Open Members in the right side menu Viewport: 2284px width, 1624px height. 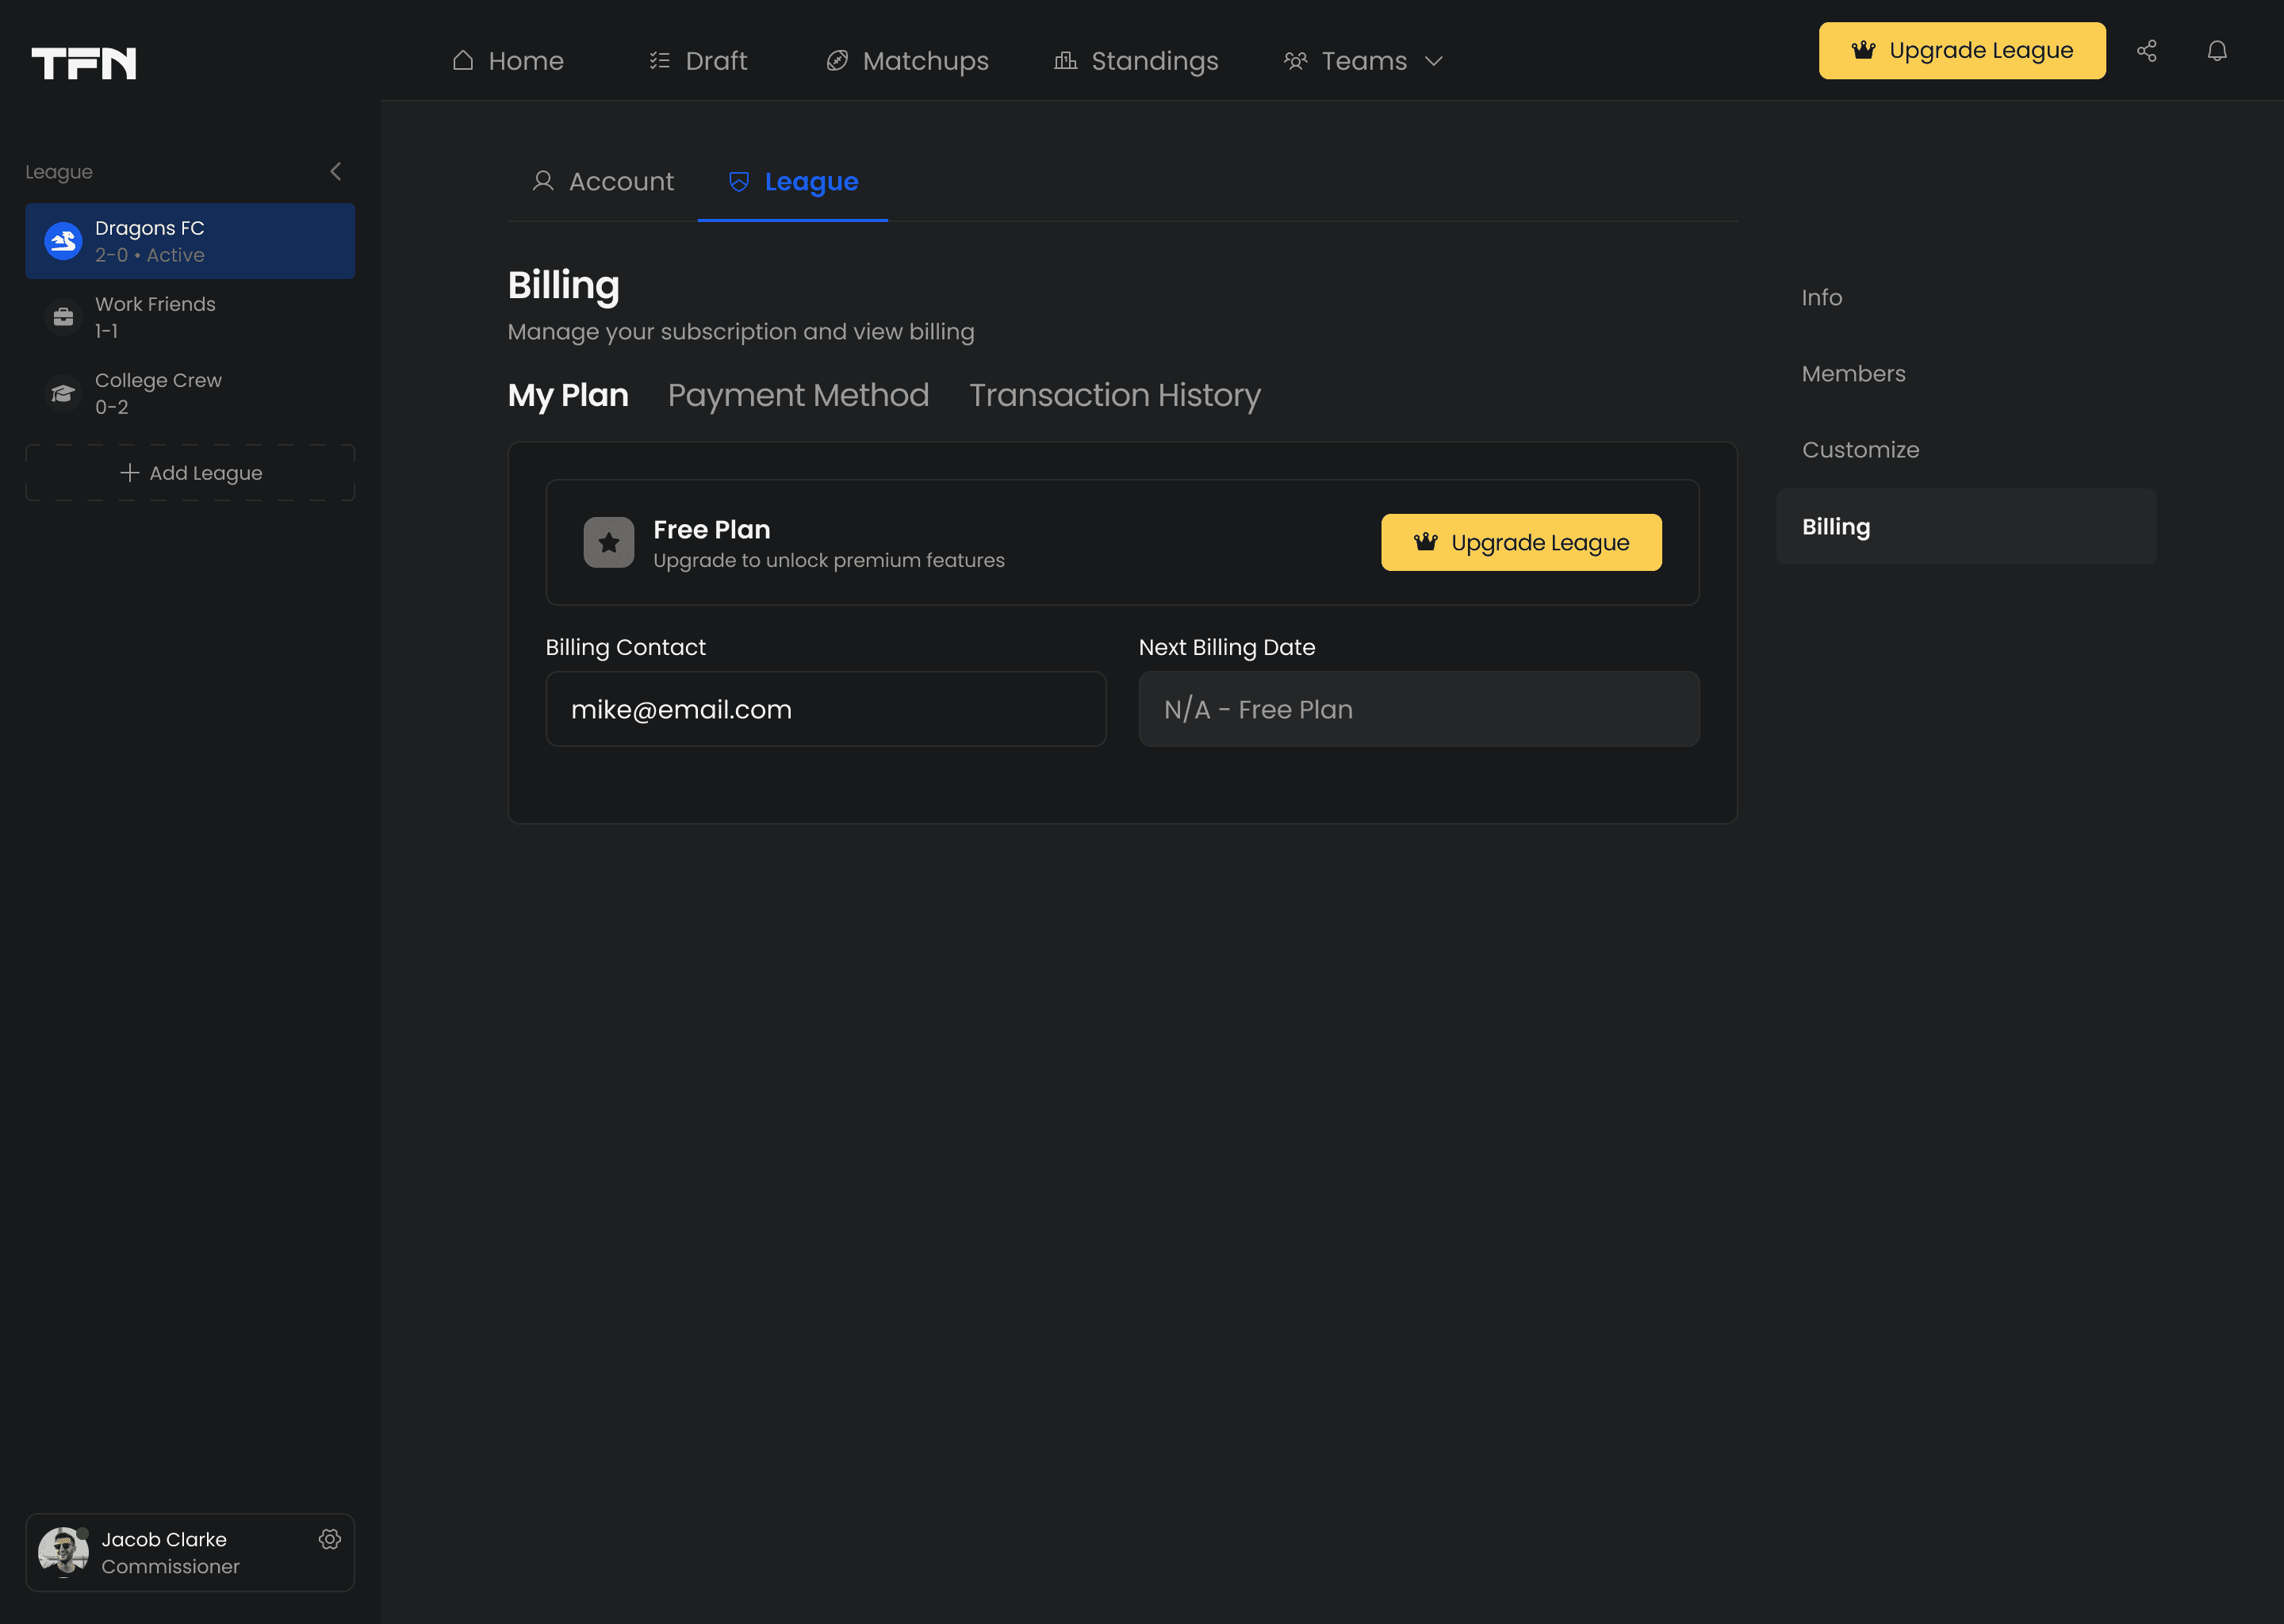point(1853,374)
